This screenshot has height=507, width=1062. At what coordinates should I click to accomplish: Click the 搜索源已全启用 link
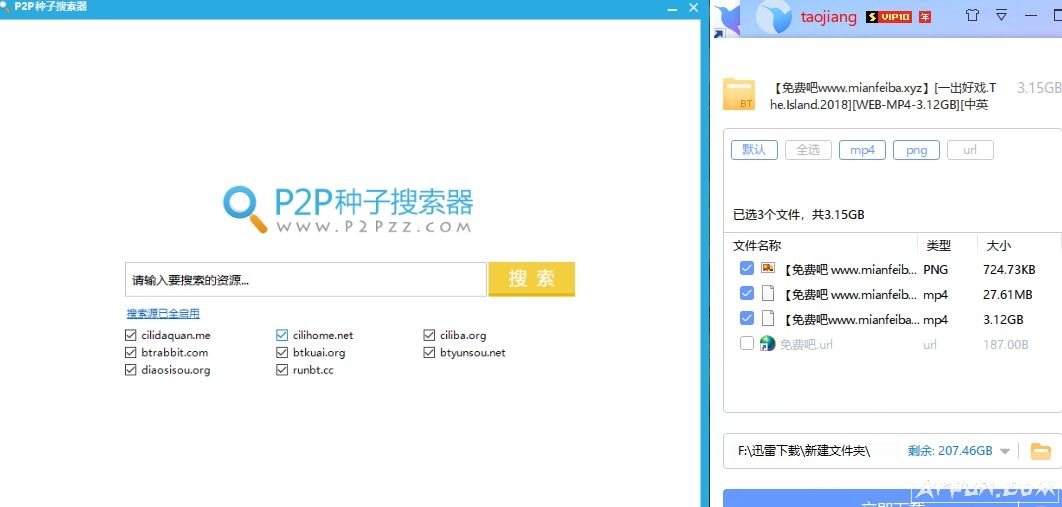[163, 313]
